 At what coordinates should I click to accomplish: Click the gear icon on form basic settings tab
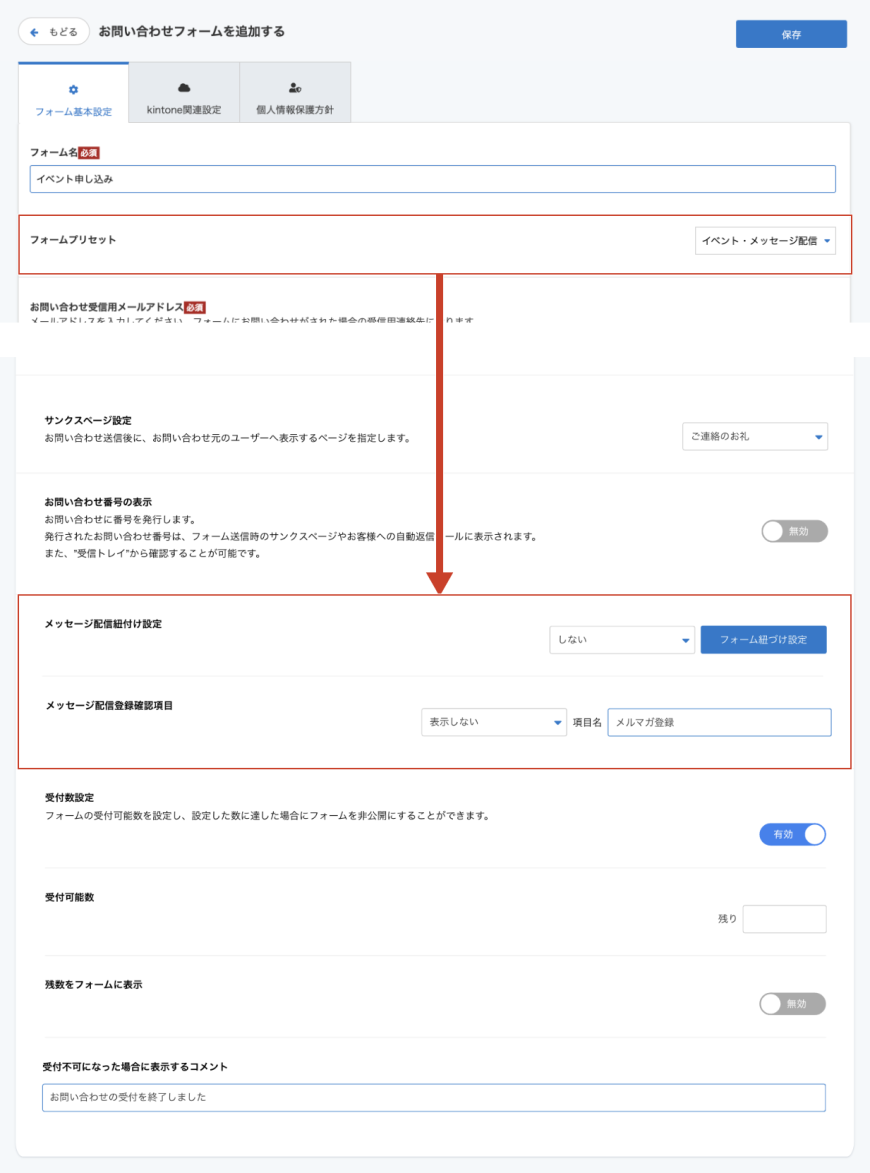(73, 90)
